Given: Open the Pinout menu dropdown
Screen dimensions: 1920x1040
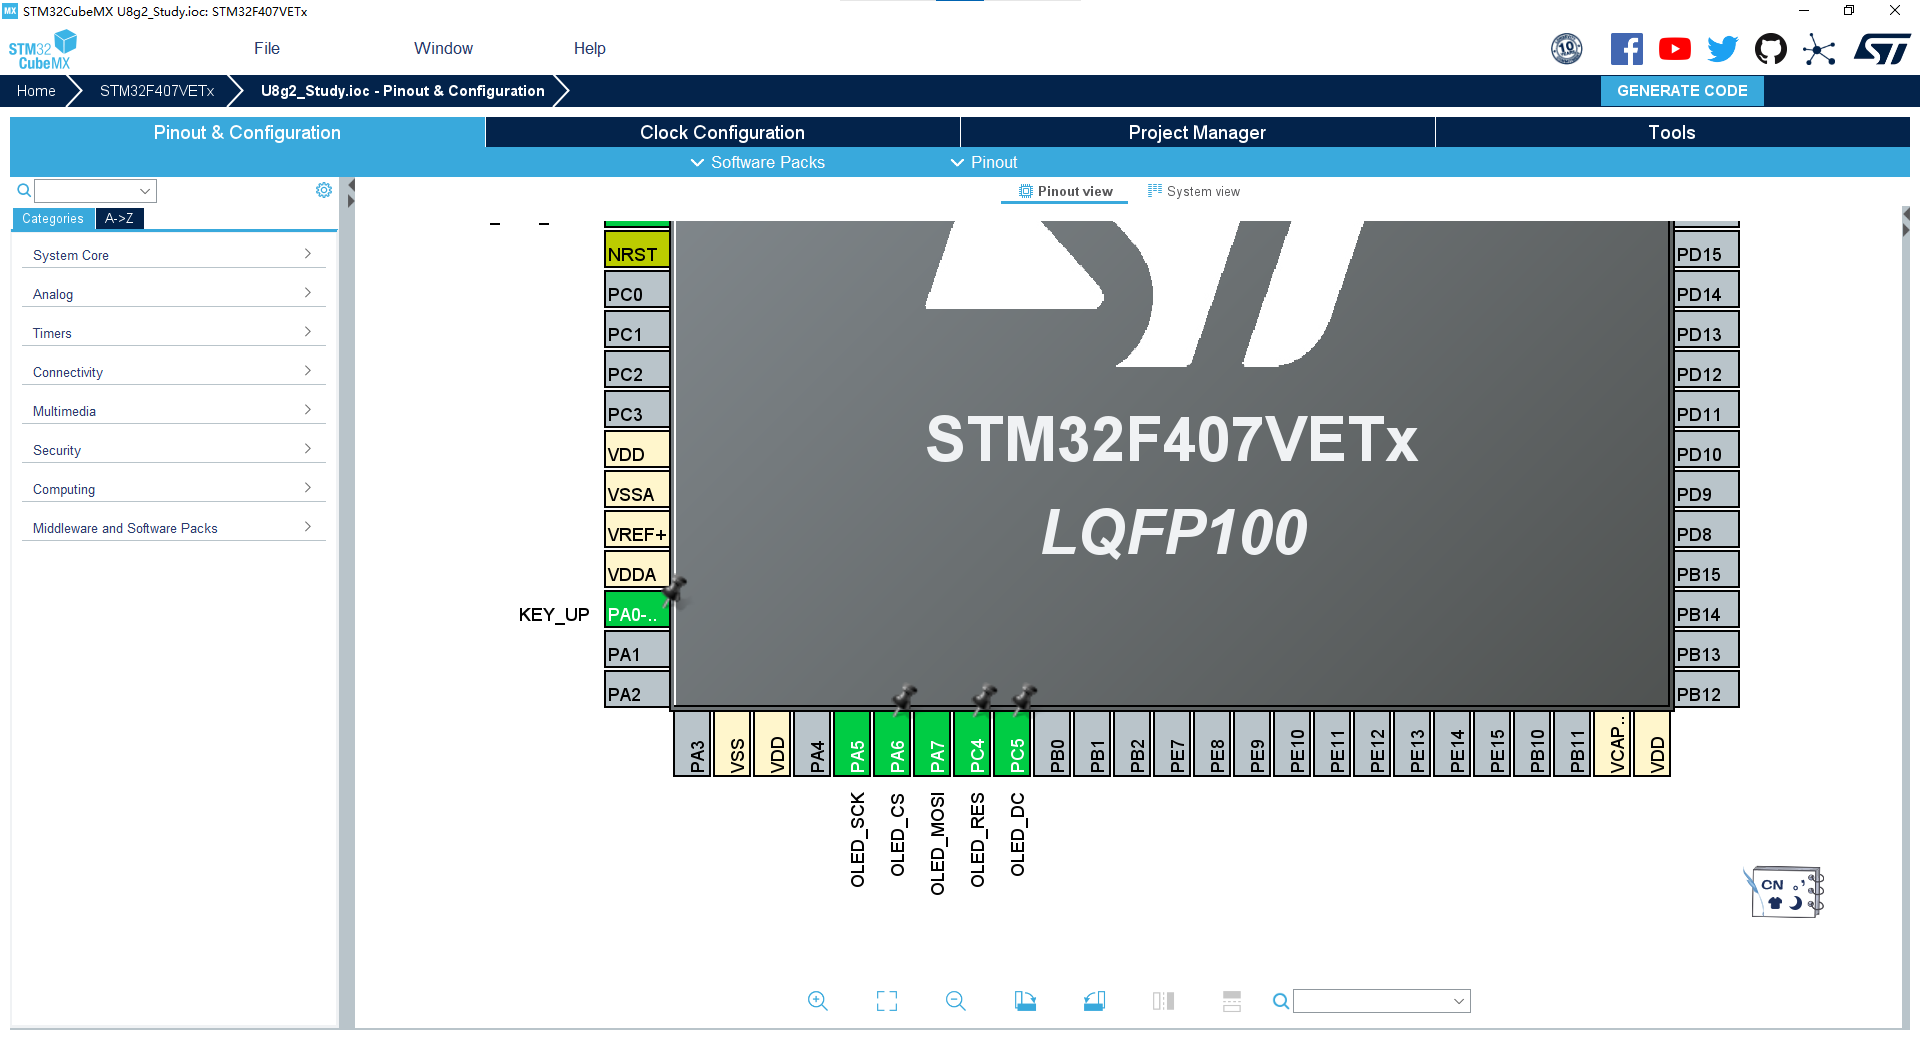Looking at the screenshot, I should pos(984,162).
